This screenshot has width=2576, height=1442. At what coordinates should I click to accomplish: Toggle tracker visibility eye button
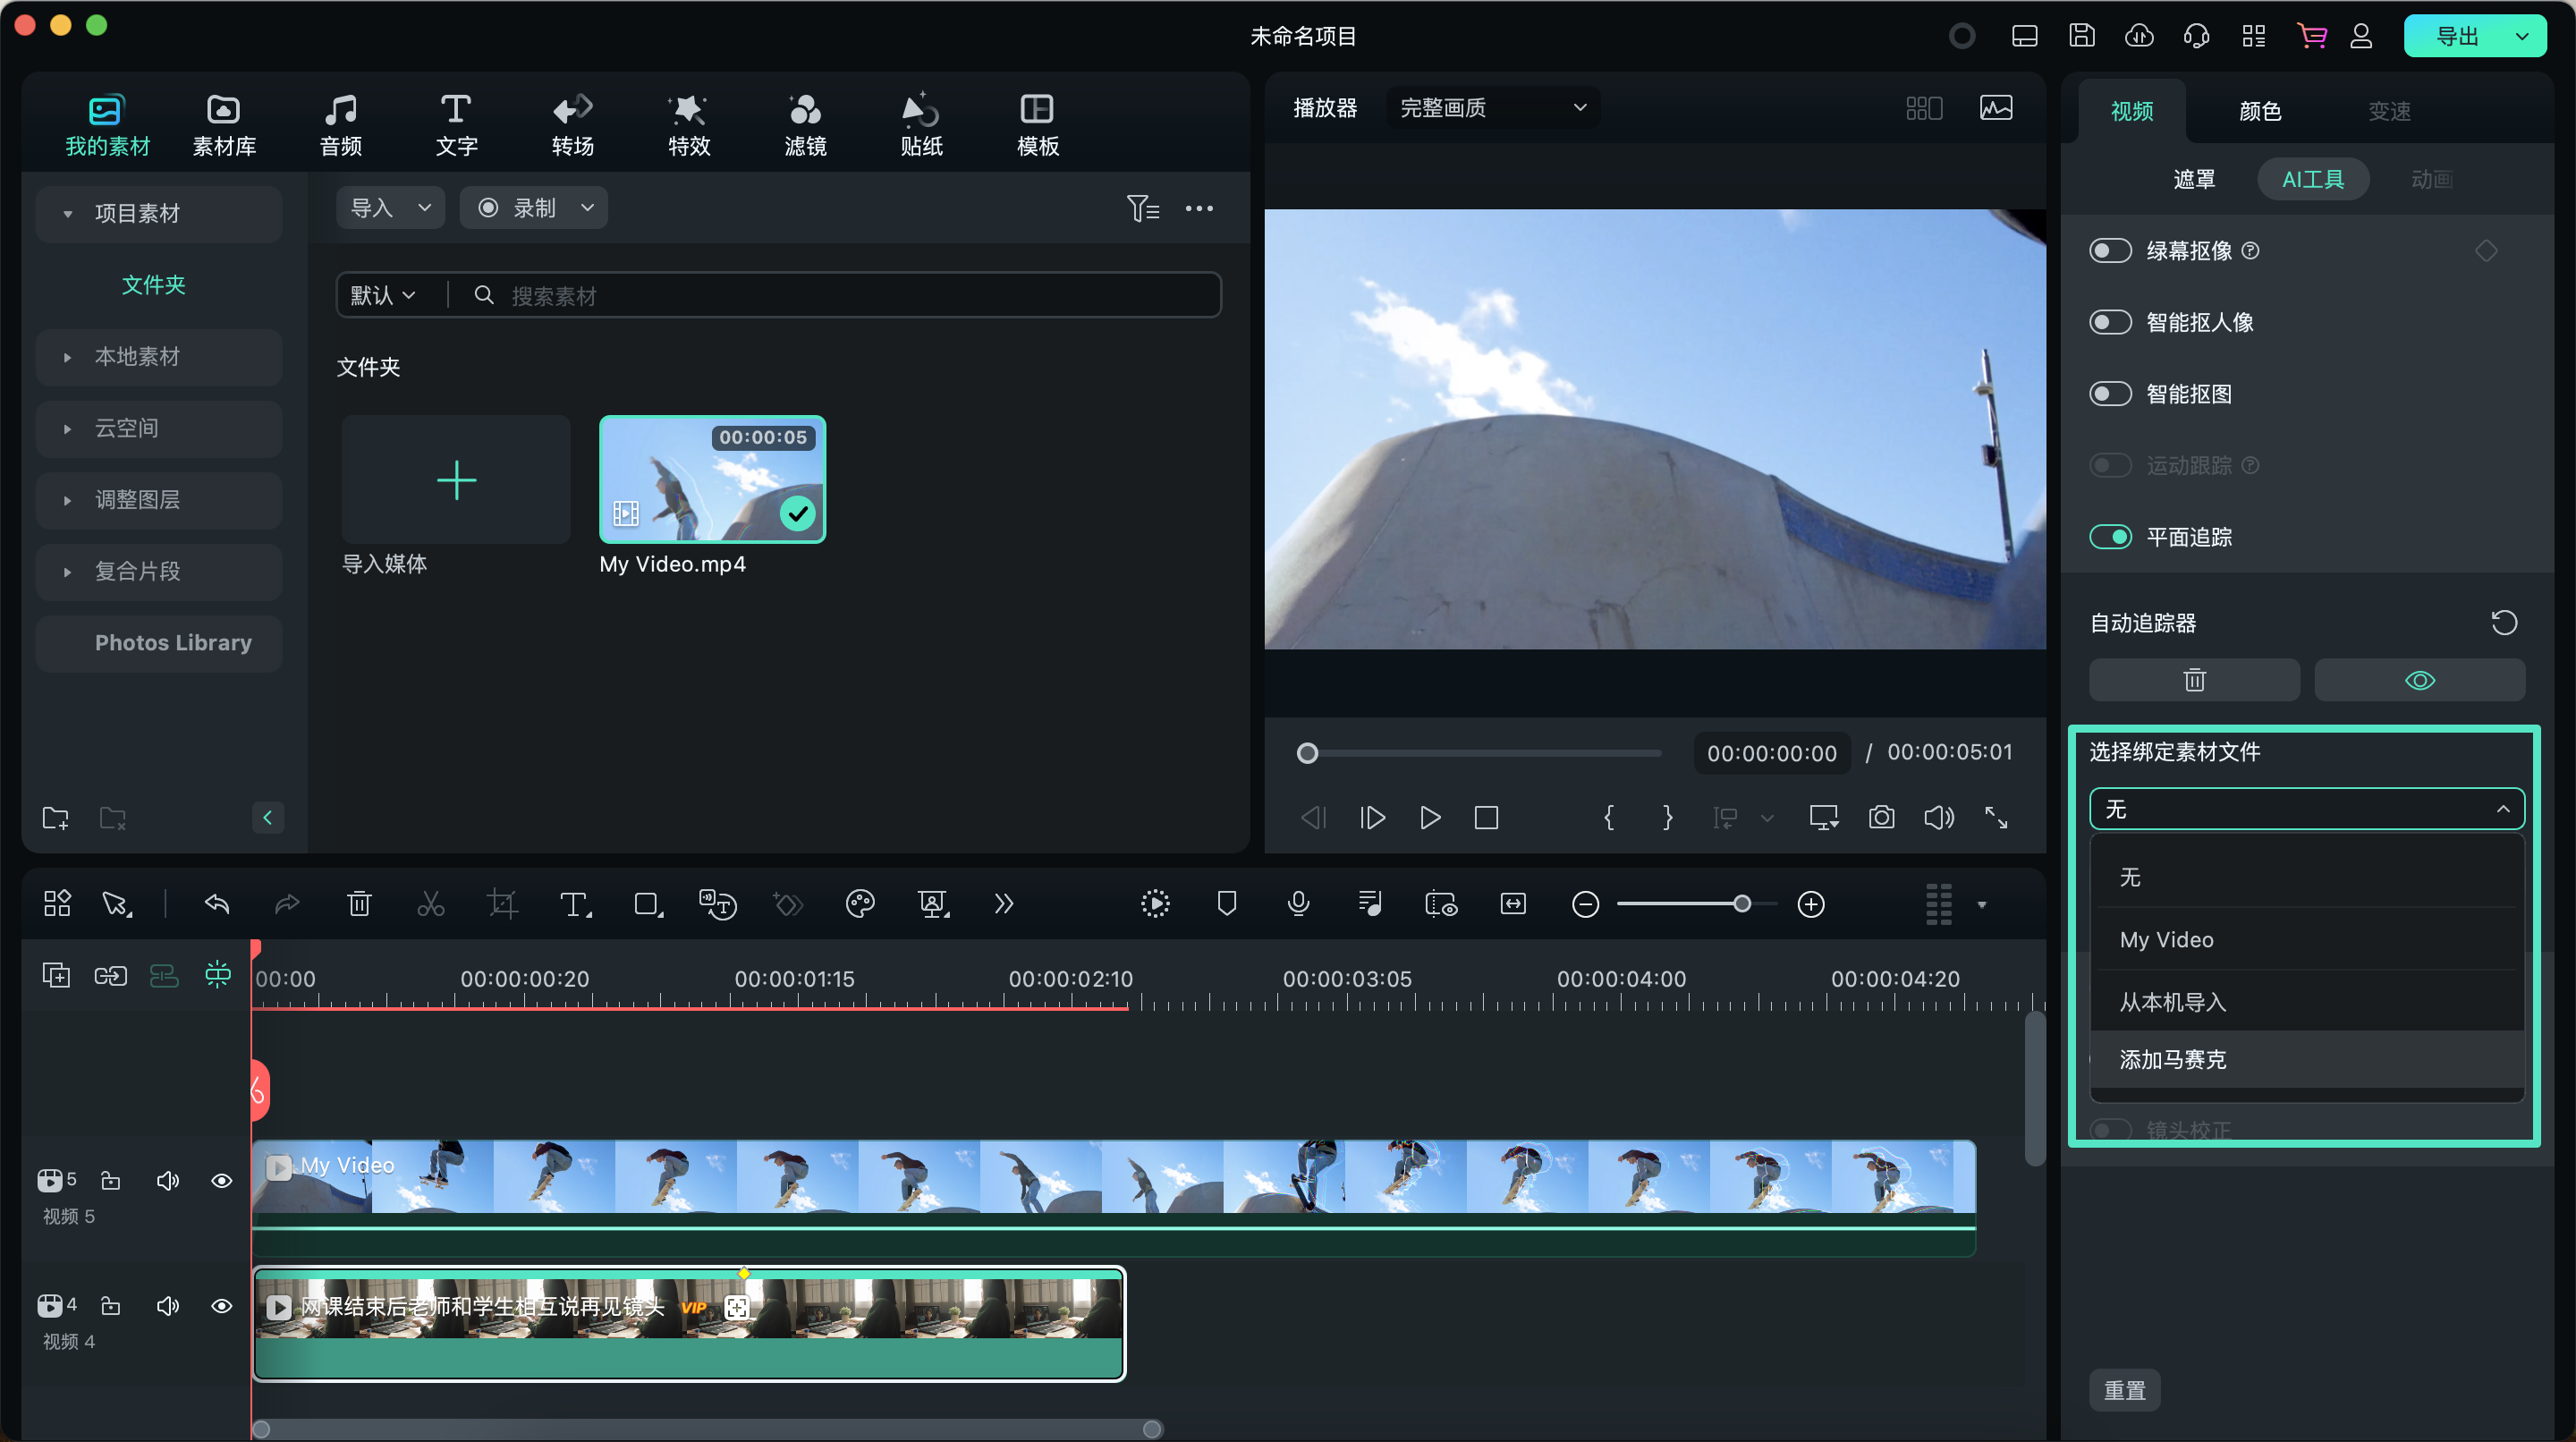2419,680
